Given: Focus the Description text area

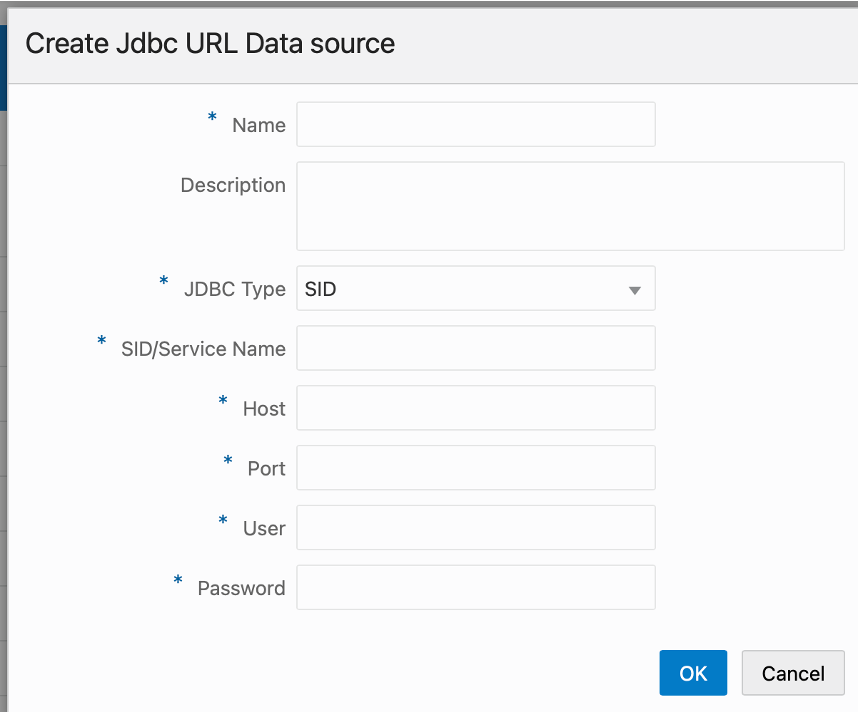Looking at the screenshot, I should [570, 205].
